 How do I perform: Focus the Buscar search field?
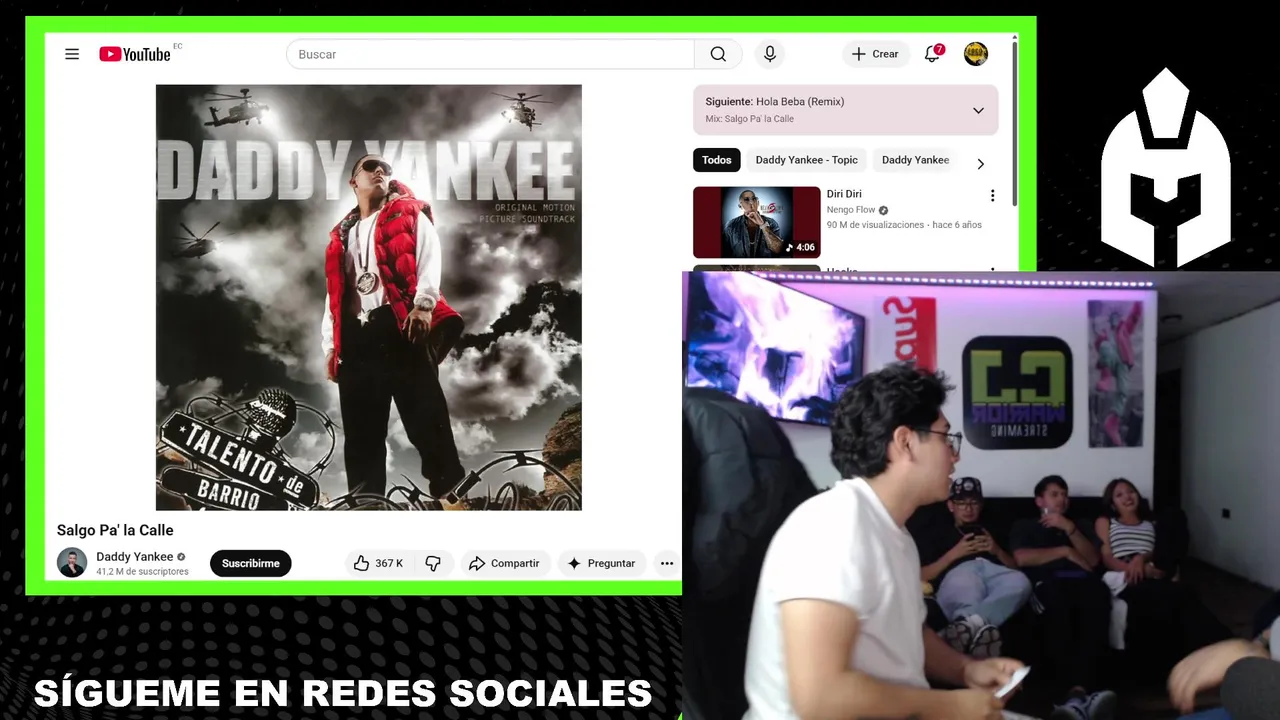pos(490,54)
